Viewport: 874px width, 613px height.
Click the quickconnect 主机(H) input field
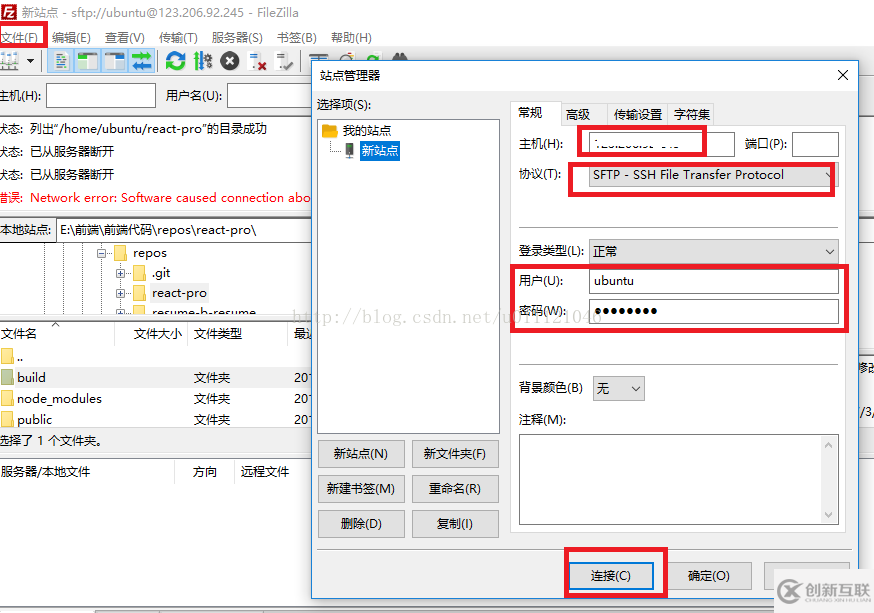[101, 95]
